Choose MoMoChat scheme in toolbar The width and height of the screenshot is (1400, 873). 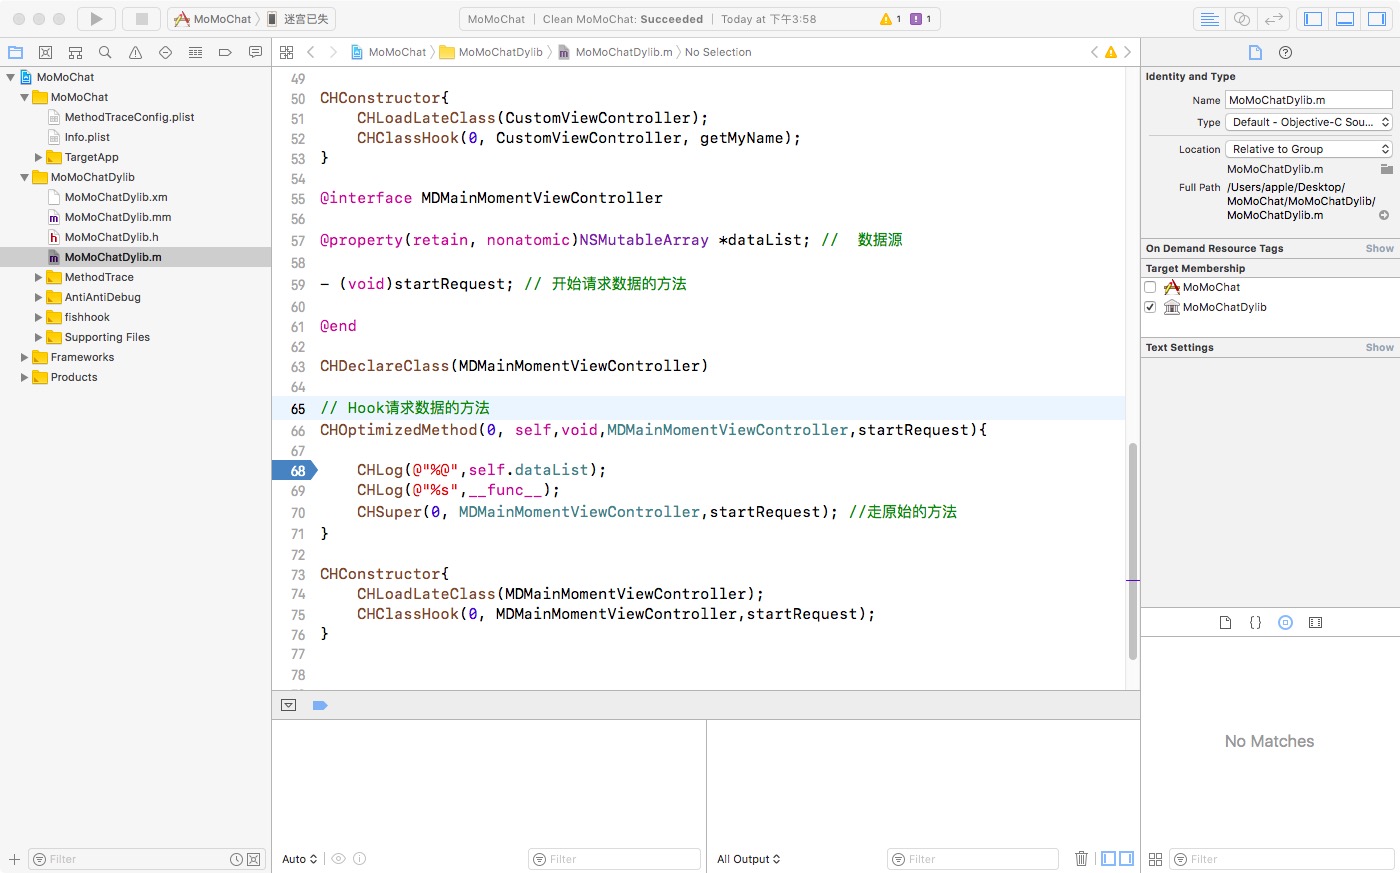tap(213, 19)
